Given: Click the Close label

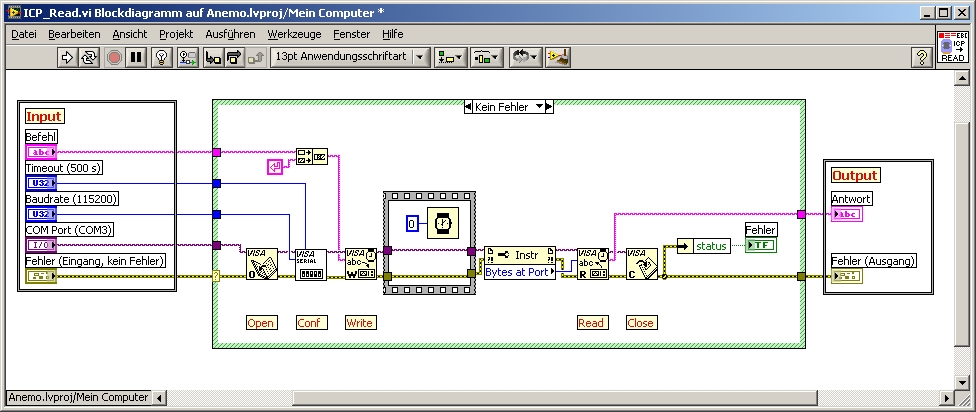Looking at the screenshot, I should [x=640, y=322].
